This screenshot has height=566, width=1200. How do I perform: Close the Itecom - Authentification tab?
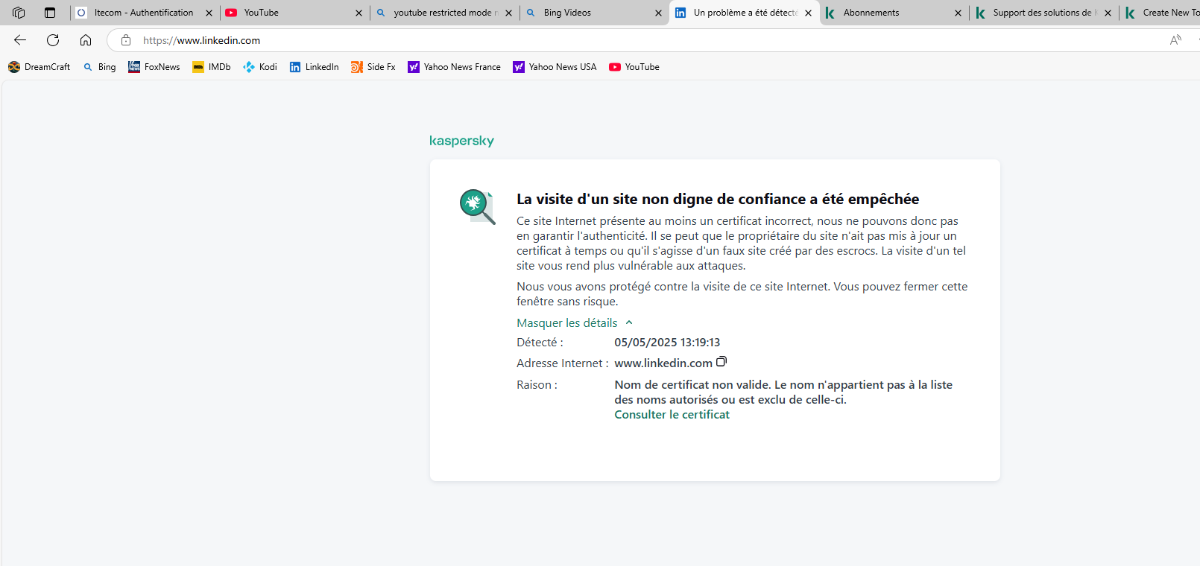(x=208, y=13)
